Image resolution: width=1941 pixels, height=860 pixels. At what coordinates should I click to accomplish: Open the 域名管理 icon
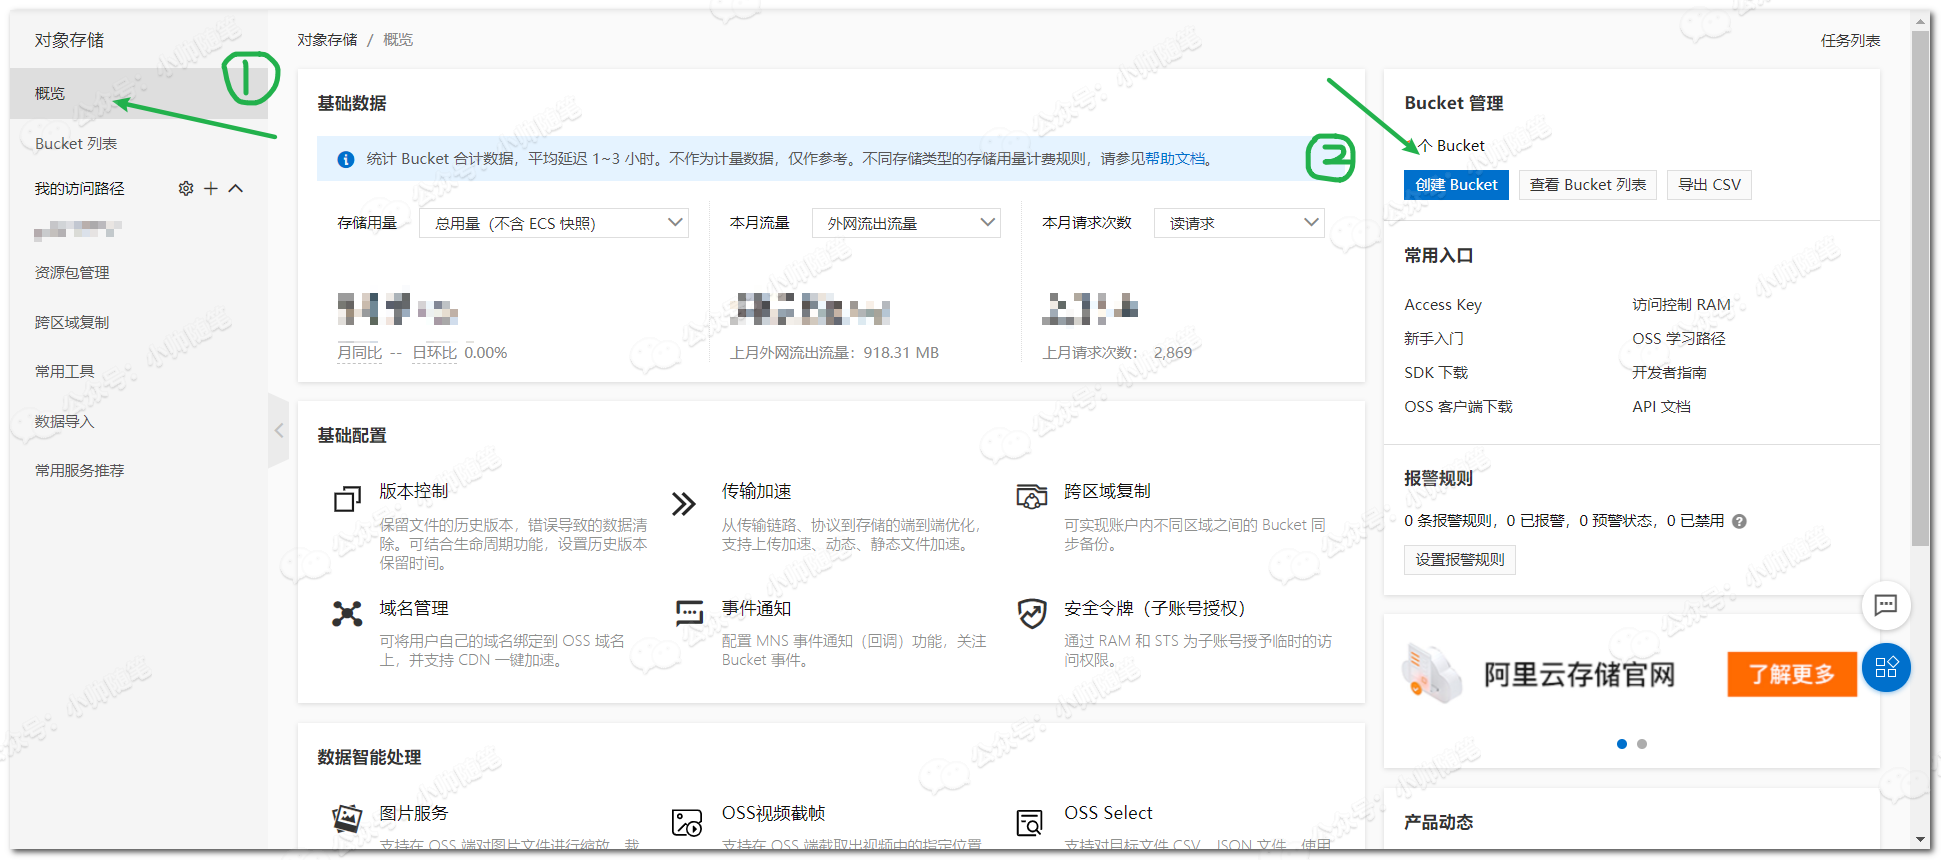pyautogui.click(x=347, y=613)
